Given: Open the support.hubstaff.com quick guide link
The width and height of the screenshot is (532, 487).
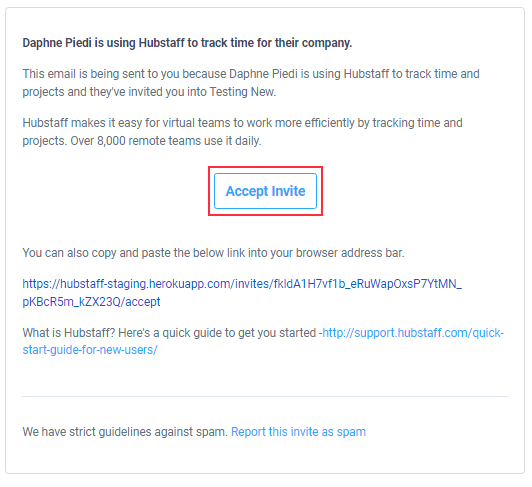Looking at the screenshot, I should (413, 333).
